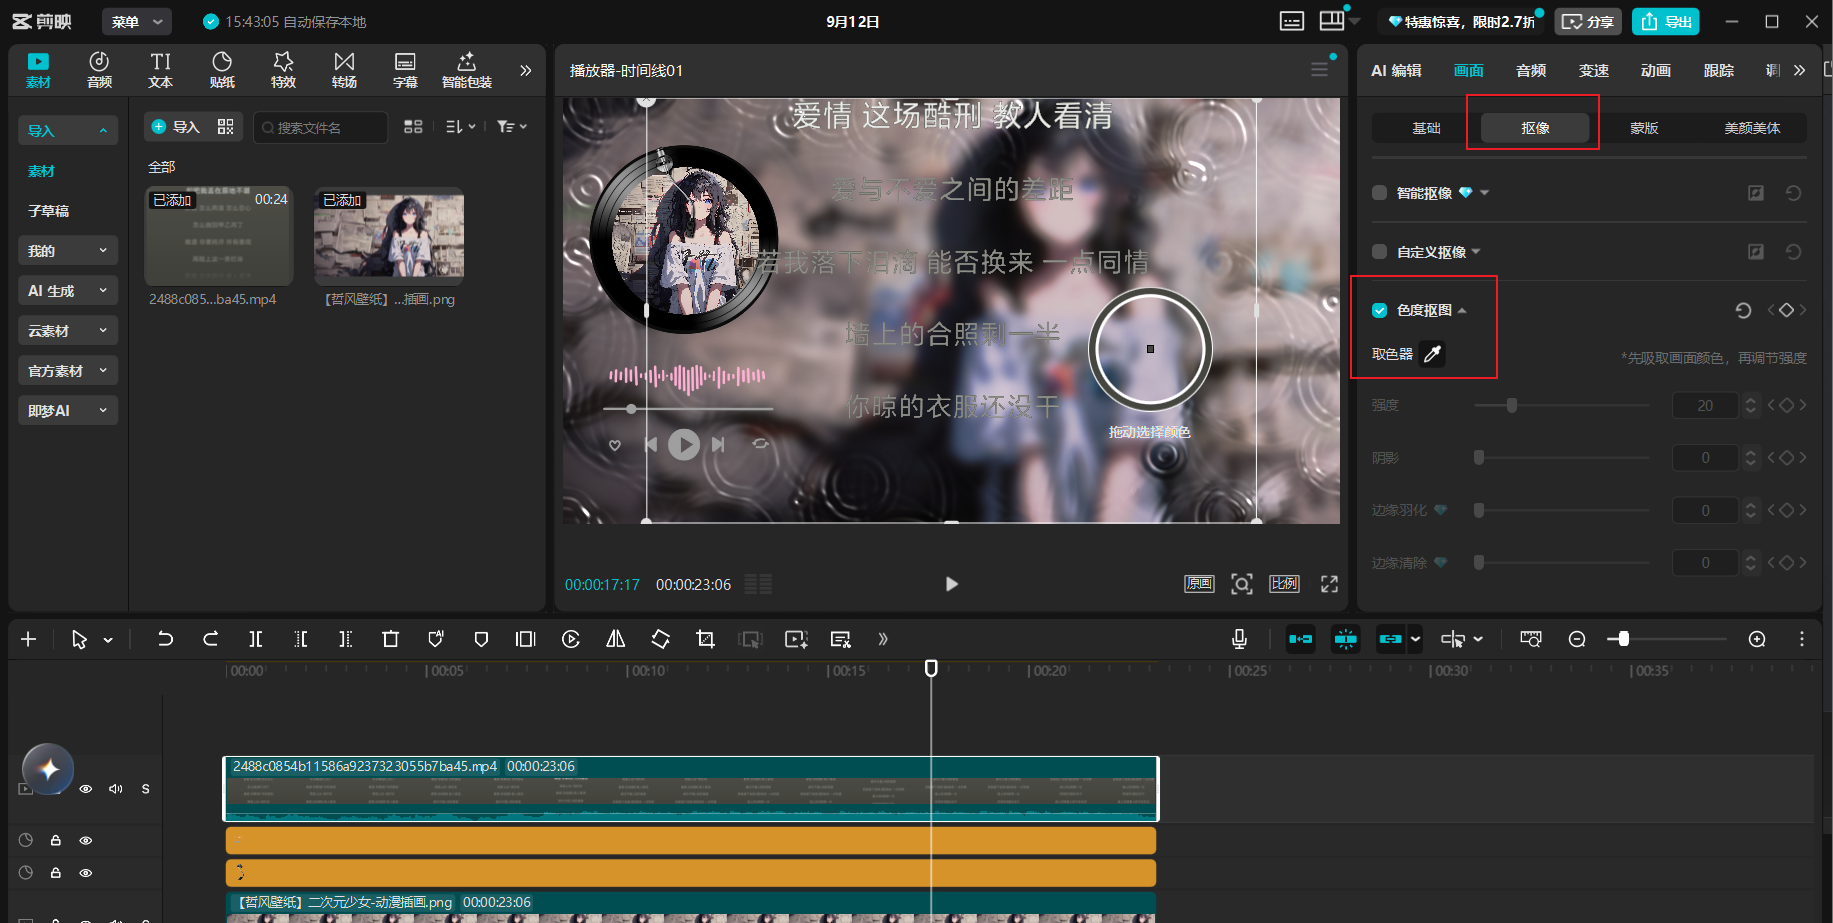Expand the 云素材 sidebar section
1833x923 pixels.
click(68, 330)
